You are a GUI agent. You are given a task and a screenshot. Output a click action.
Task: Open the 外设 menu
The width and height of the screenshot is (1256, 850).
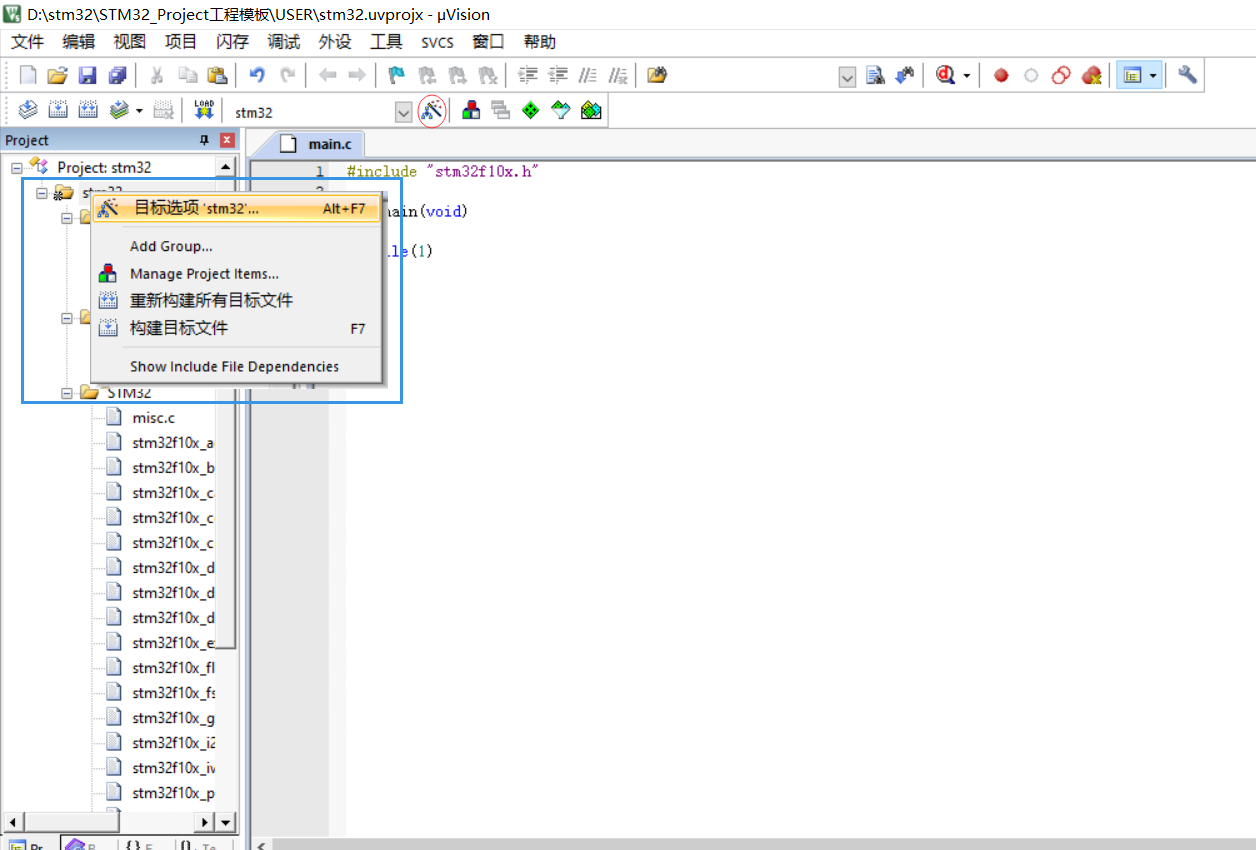point(335,42)
